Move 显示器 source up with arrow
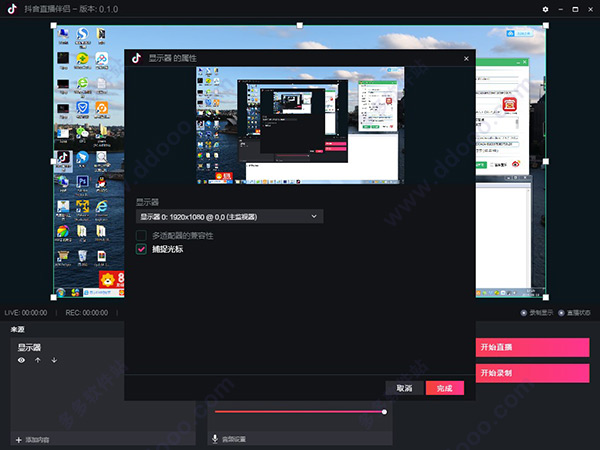Viewport: 600px width, 450px height. coord(38,360)
